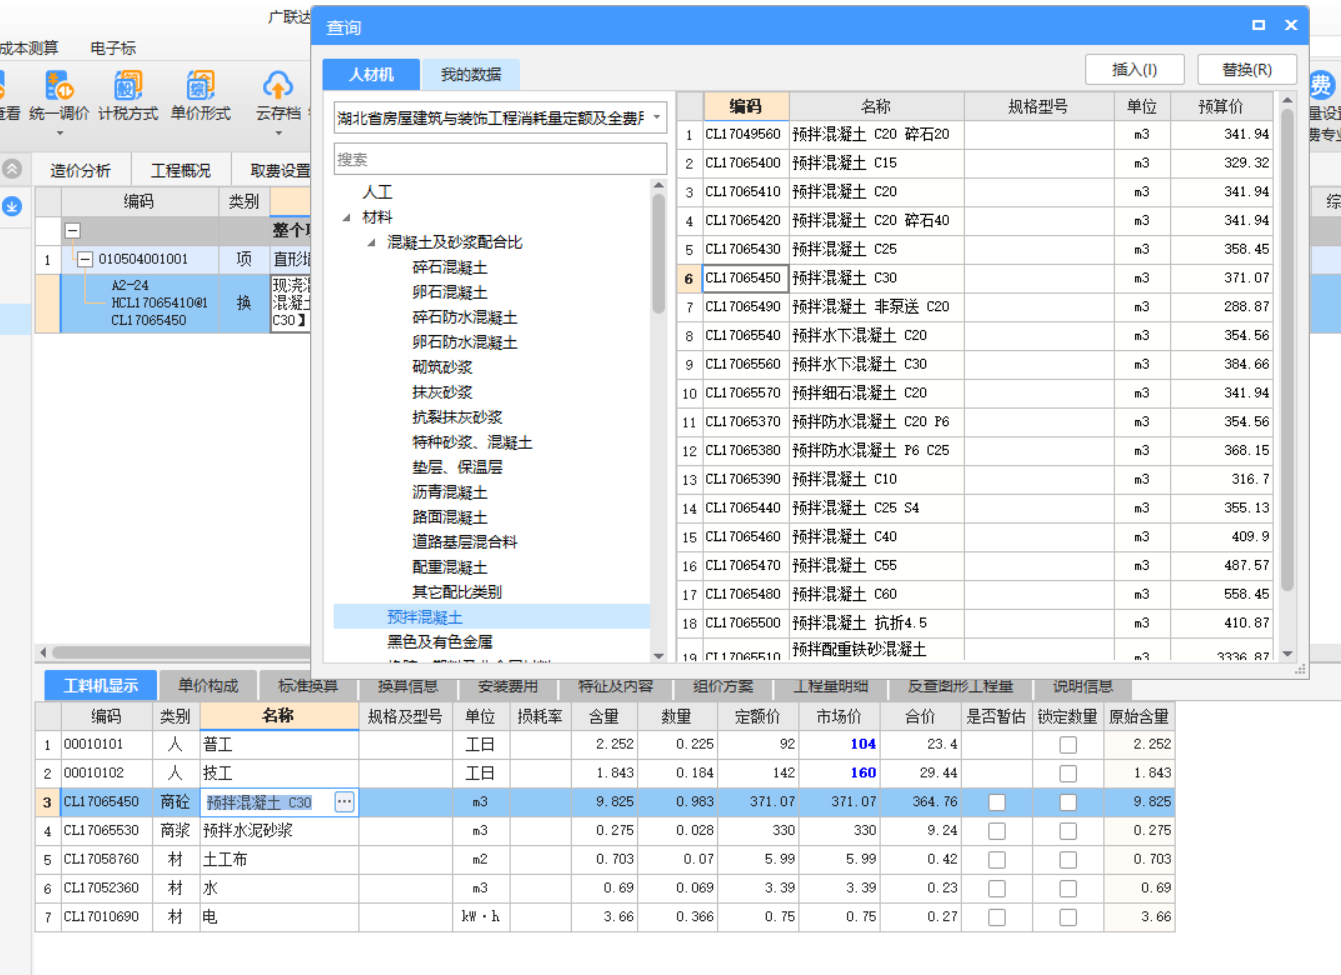This screenshot has height=975, width=1341.
Task: Click main window horizontal scrollbar
Action: [x=180, y=652]
